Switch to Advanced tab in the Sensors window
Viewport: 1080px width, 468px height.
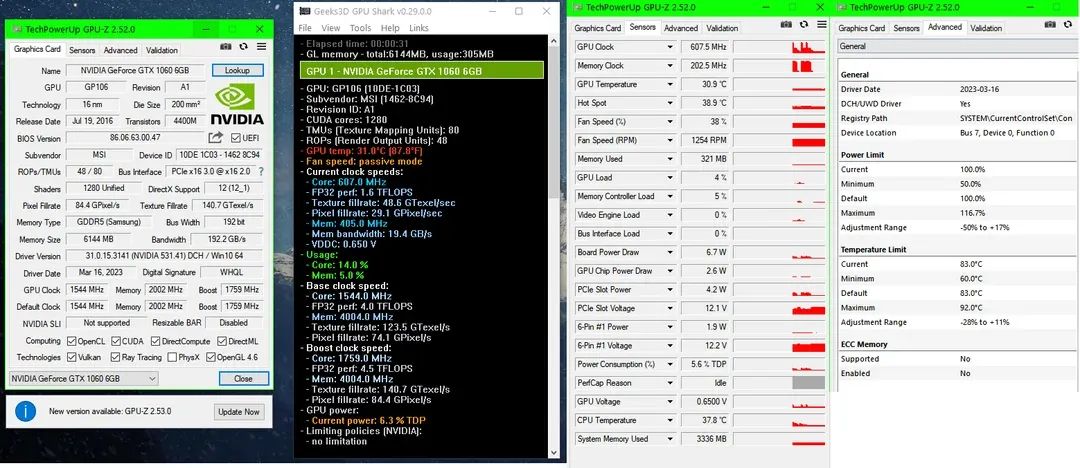tap(681, 28)
